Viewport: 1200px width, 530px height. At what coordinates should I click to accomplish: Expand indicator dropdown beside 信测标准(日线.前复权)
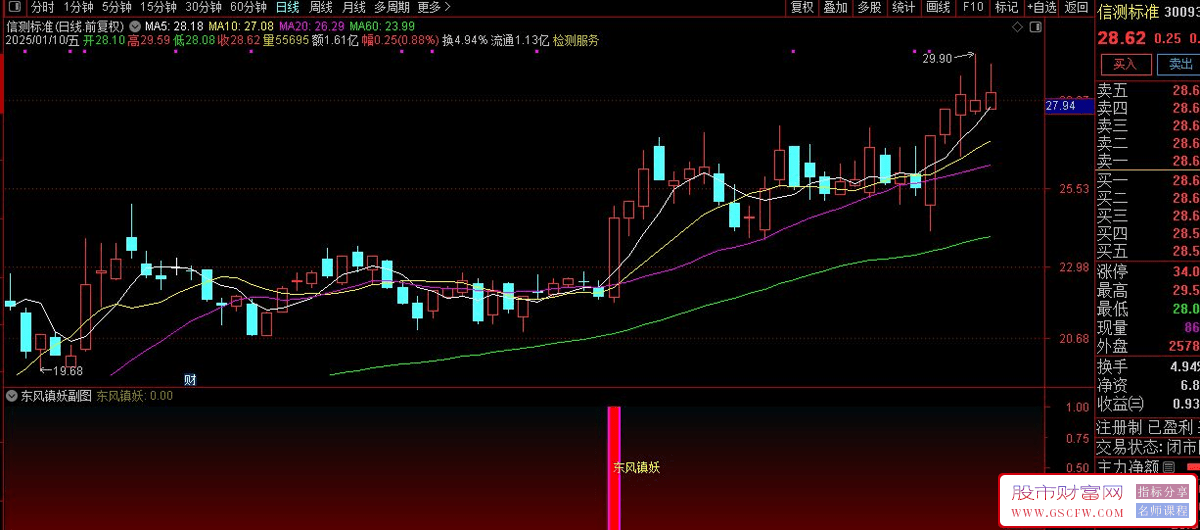click(134, 25)
